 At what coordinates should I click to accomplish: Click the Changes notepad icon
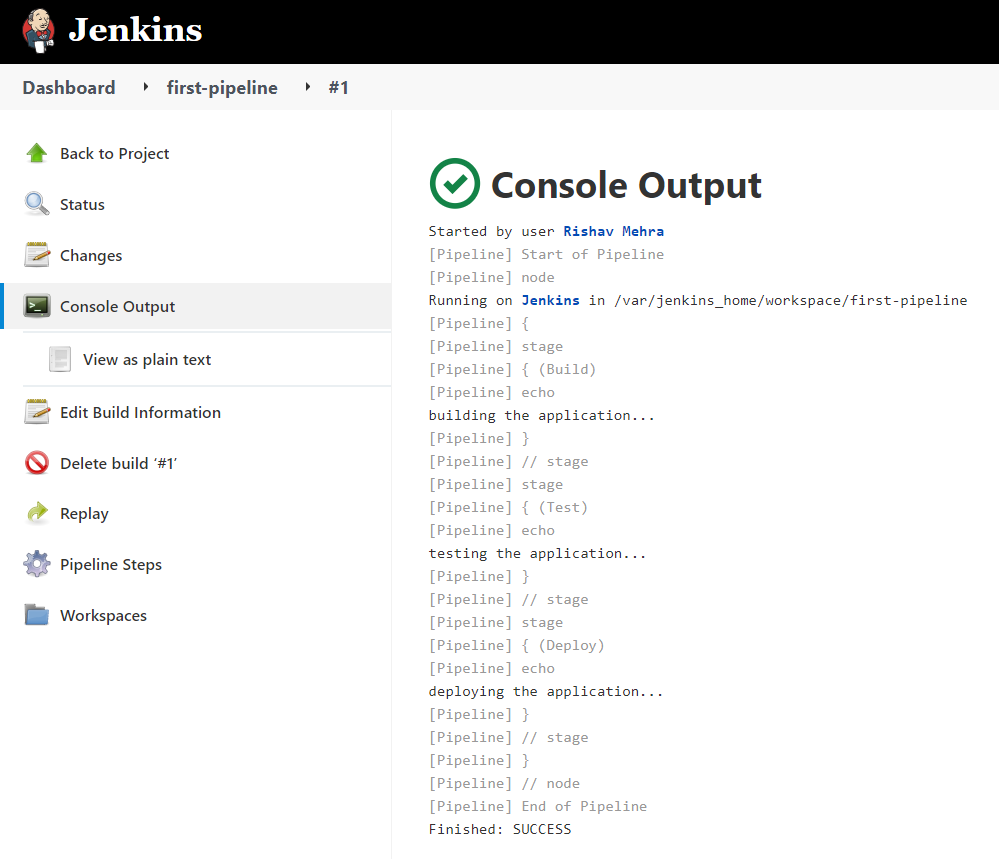[37, 255]
